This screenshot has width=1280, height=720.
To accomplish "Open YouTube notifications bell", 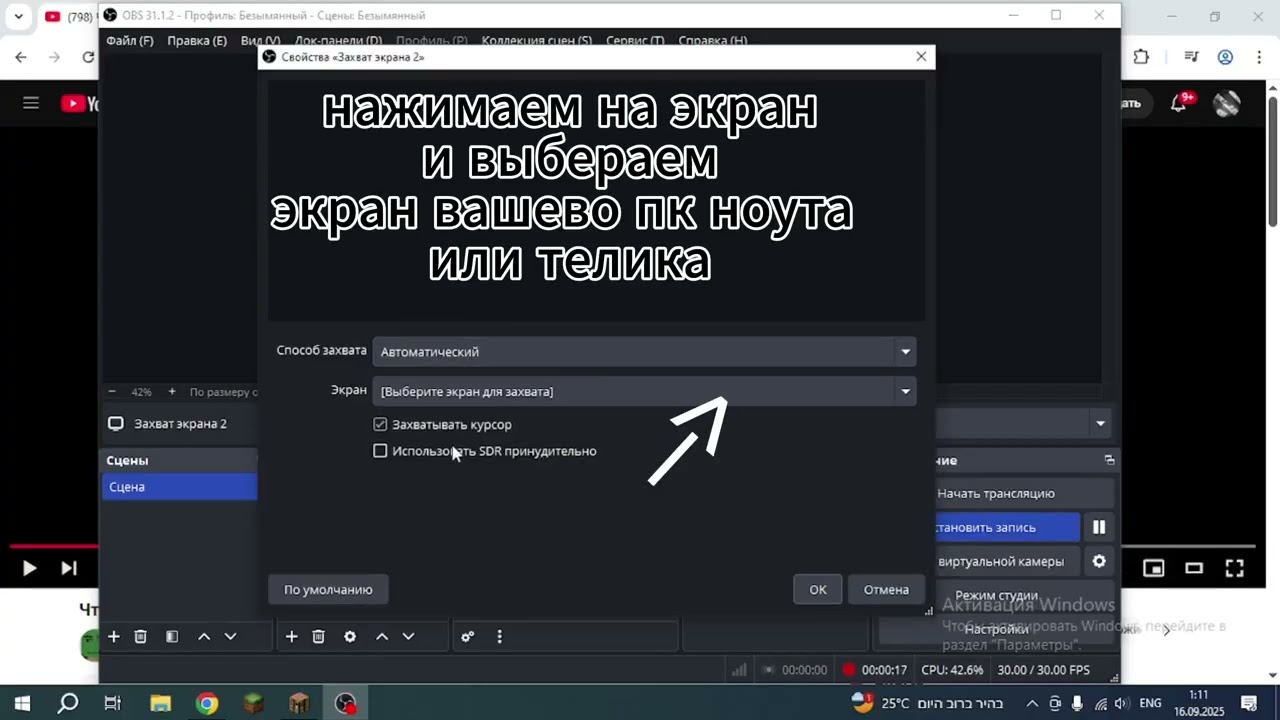I will 1180,102.
